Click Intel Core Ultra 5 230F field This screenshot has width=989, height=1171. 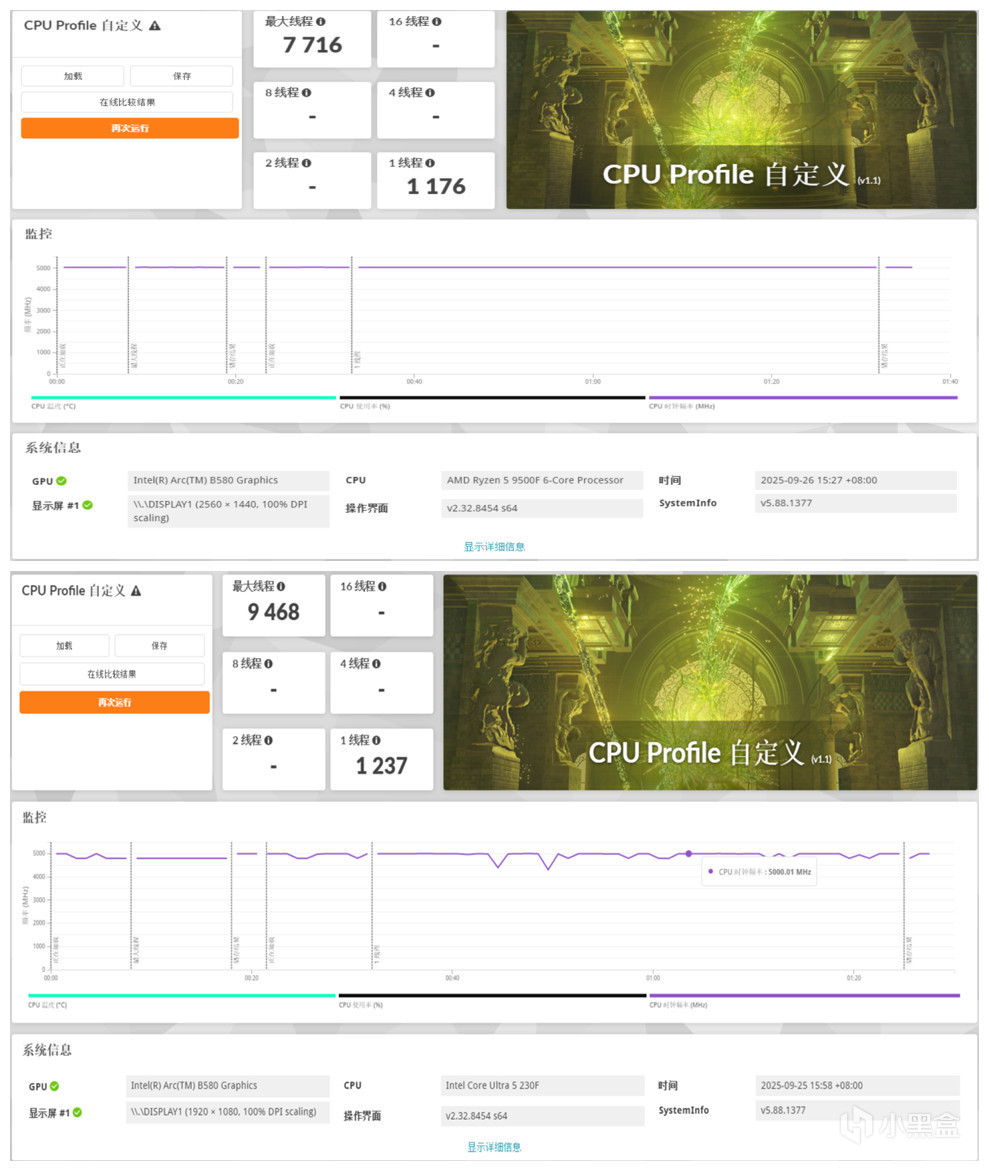click(x=543, y=1086)
